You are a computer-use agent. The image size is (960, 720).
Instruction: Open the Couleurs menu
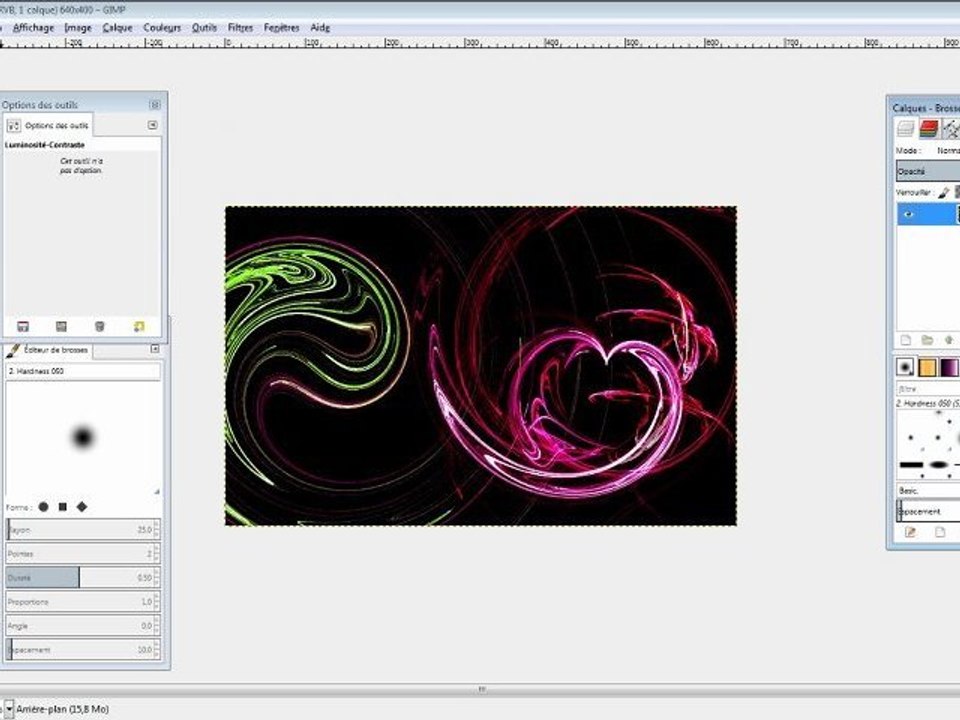162,28
